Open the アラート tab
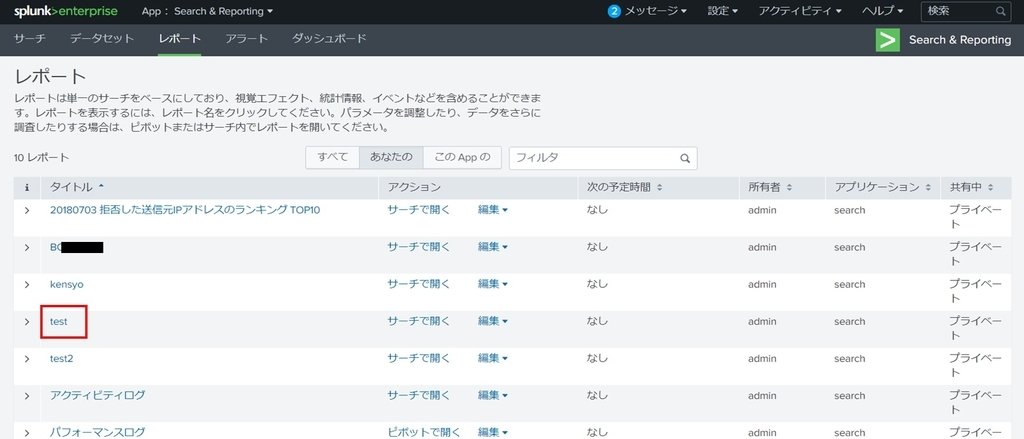The image size is (1024, 439). click(x=246, y=39)
